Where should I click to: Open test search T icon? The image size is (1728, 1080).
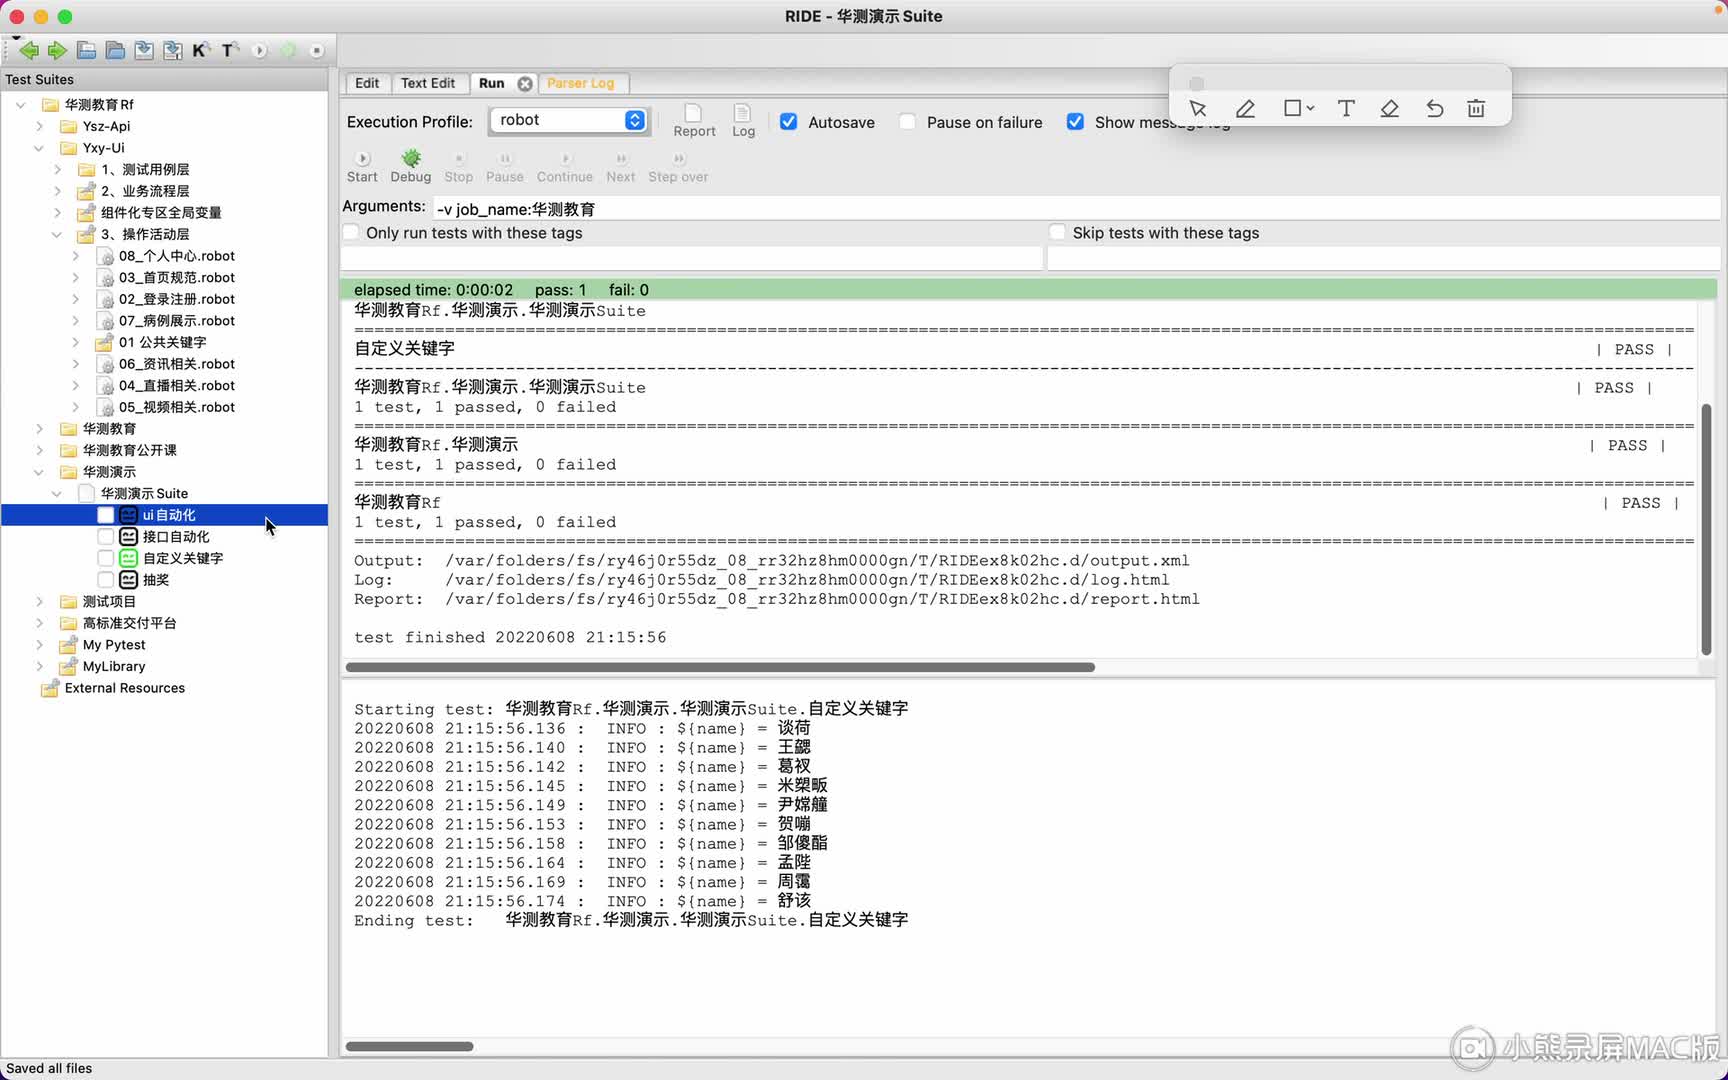[x=230, y=50]
